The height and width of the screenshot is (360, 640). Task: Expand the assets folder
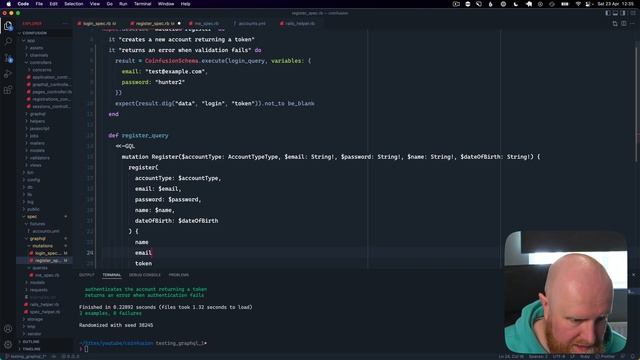click(x=36, y=48)
